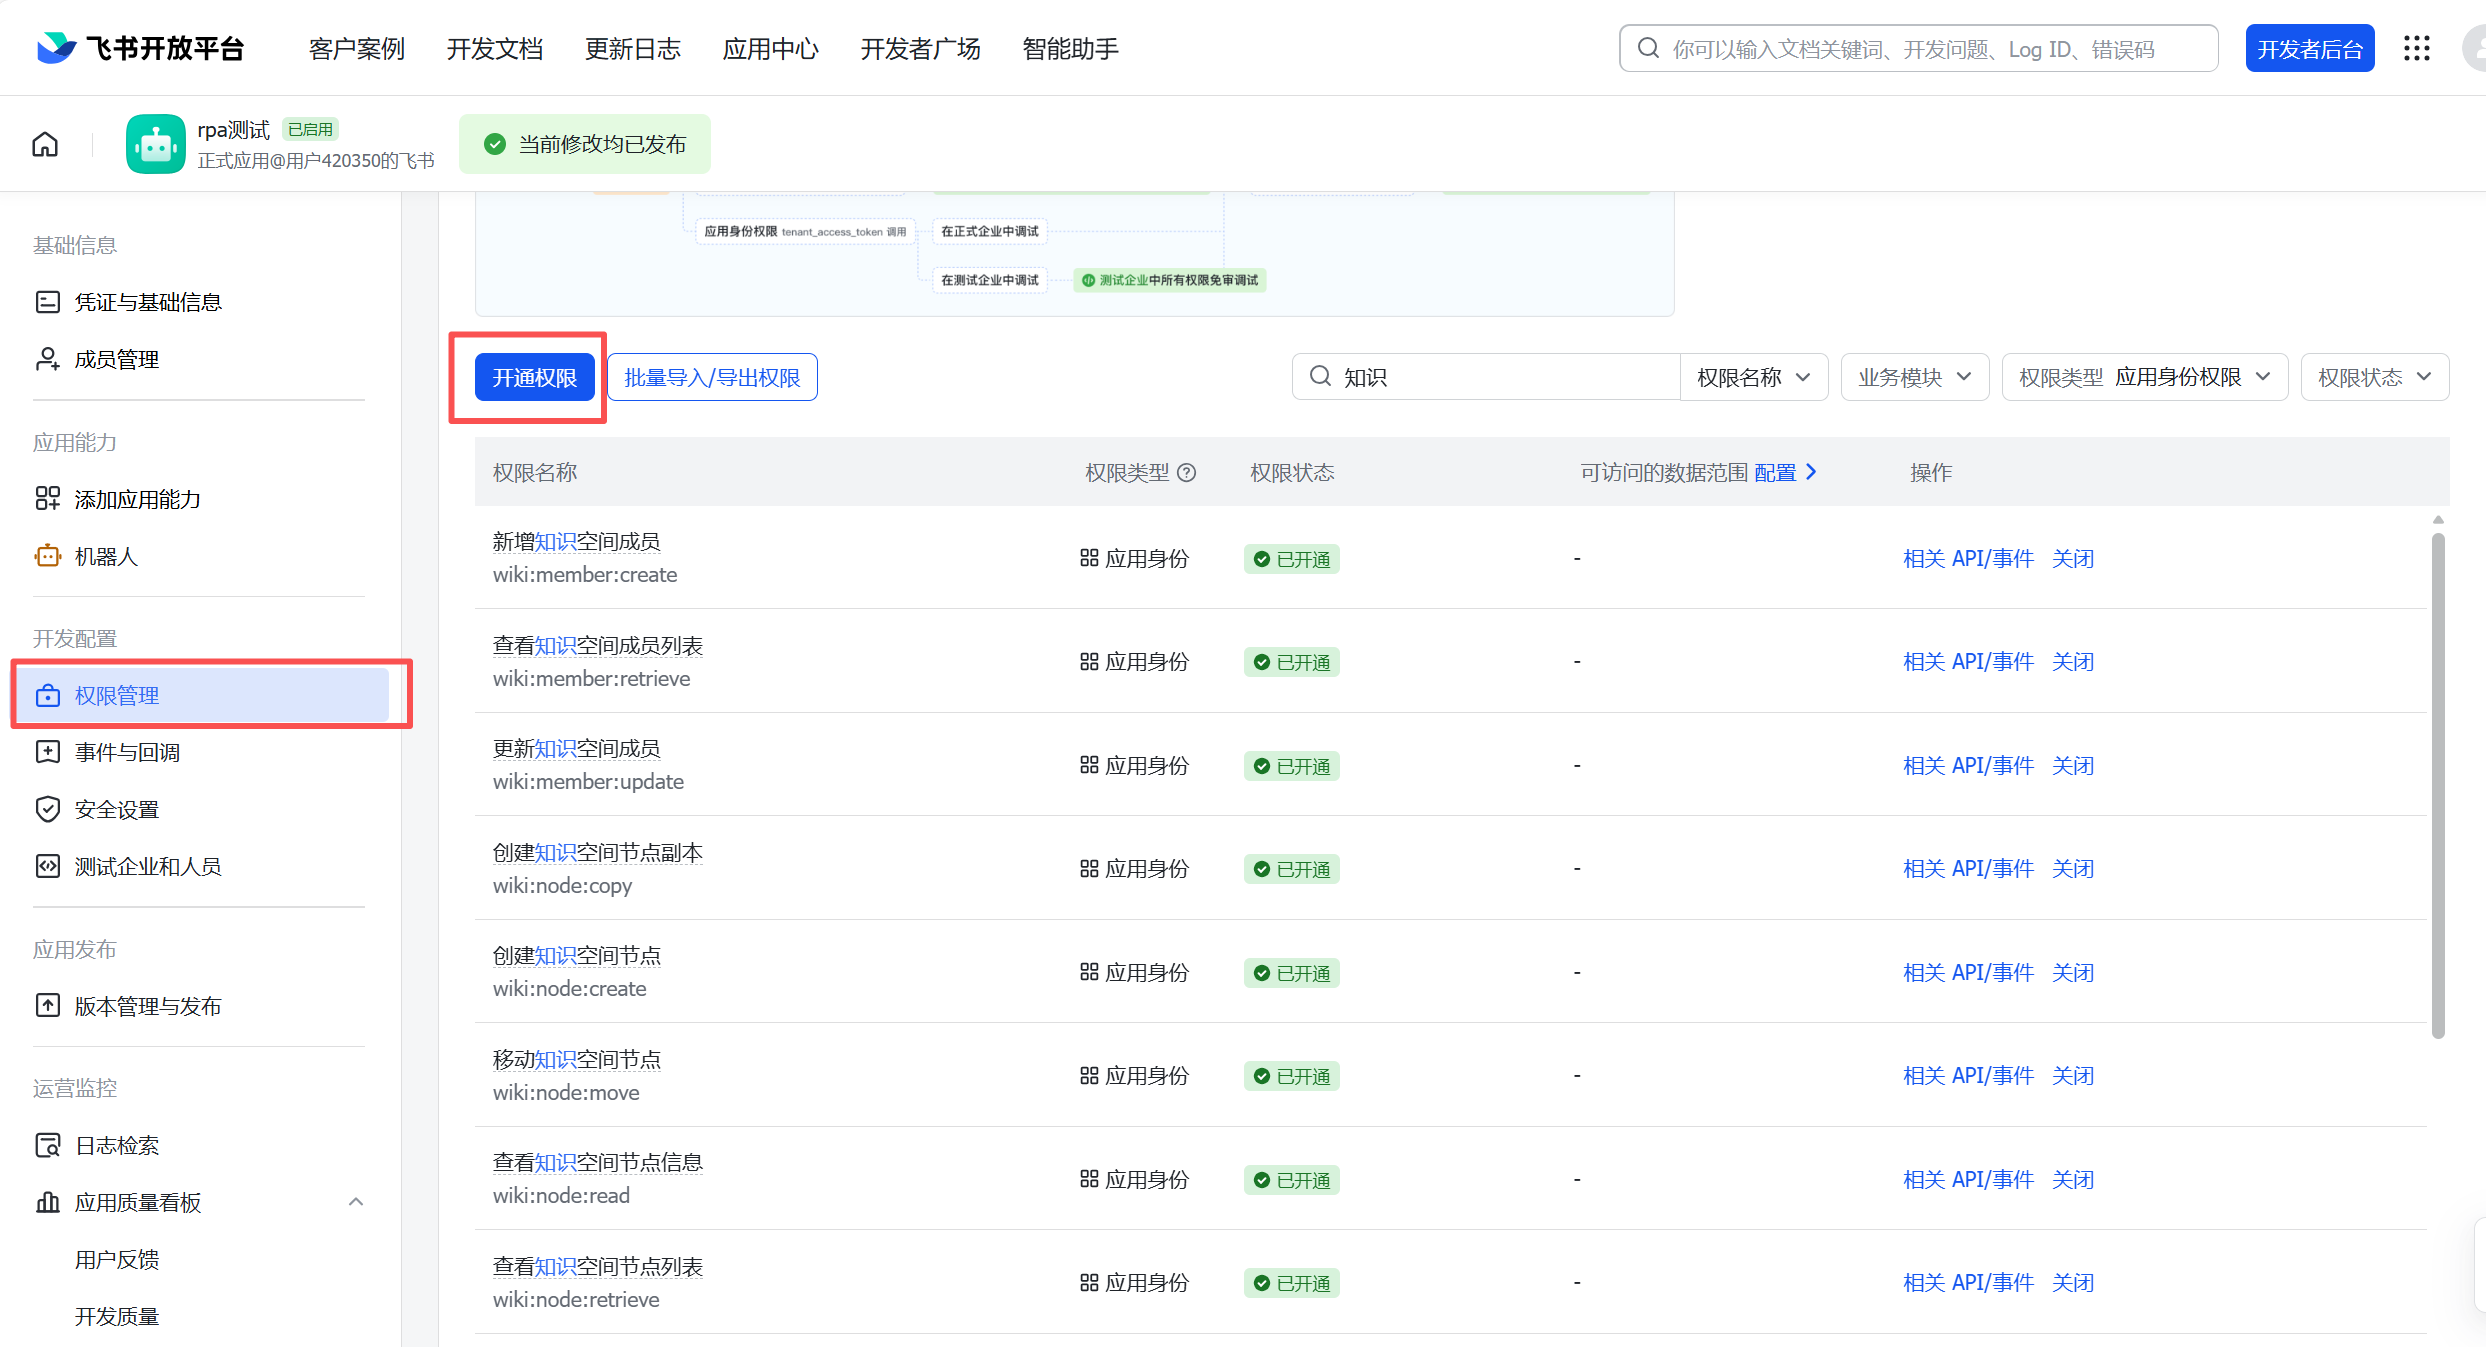Image resolution: width=2486 pixels, height=1347 pixels.
Task: Open 版本管理与发布 in the sidebar
Action: click(x=147, y=1006)
